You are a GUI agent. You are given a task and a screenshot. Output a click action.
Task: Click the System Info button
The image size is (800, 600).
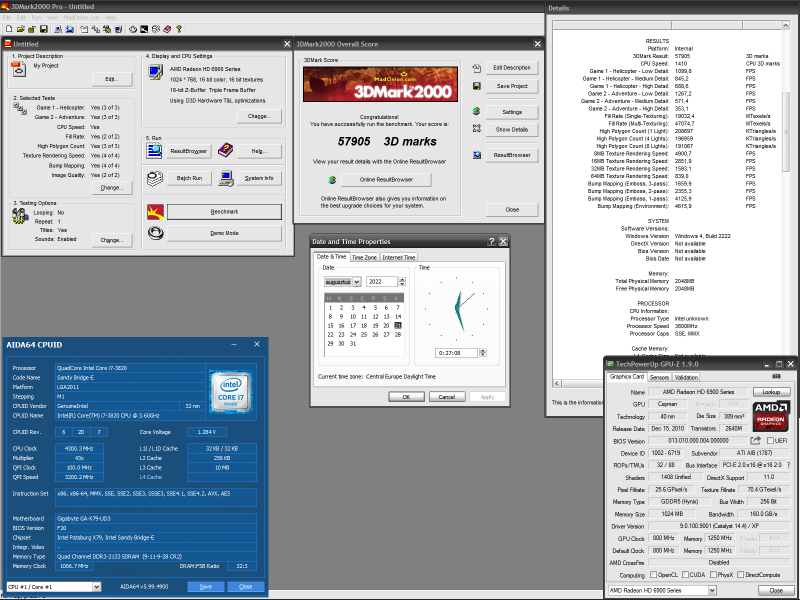(x=259, y=178)
